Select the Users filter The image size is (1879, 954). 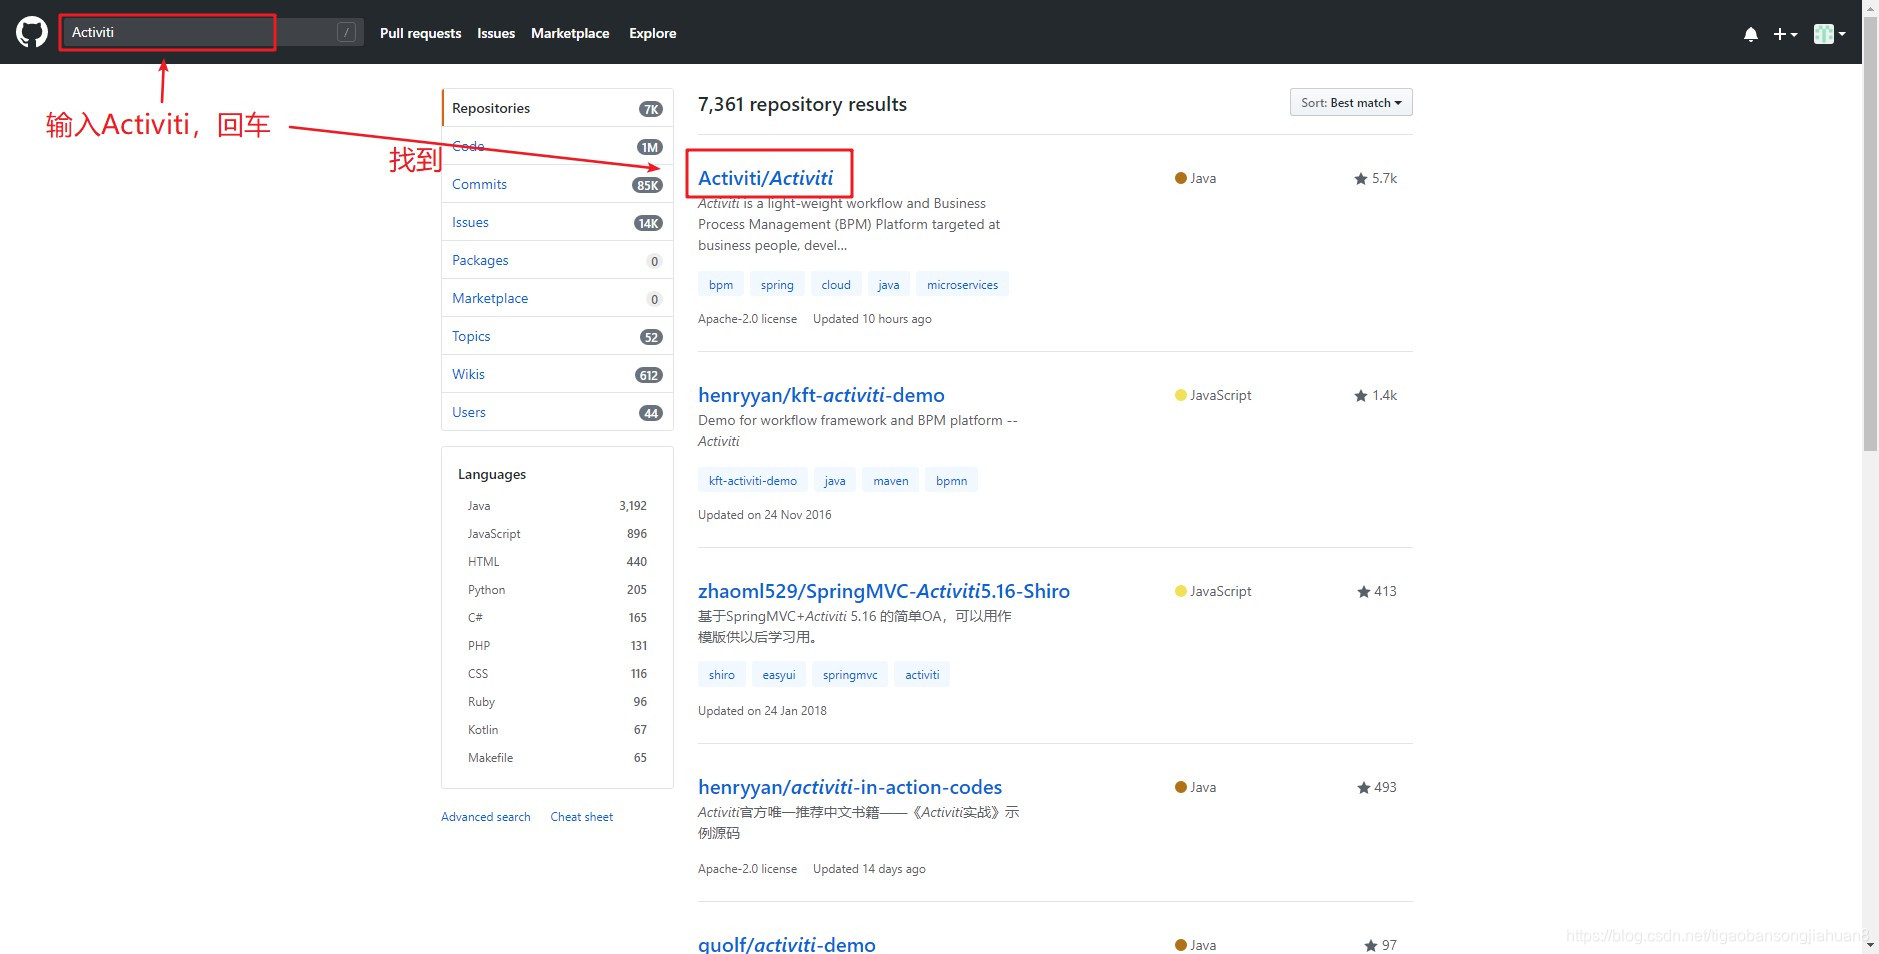pos(557,412)
